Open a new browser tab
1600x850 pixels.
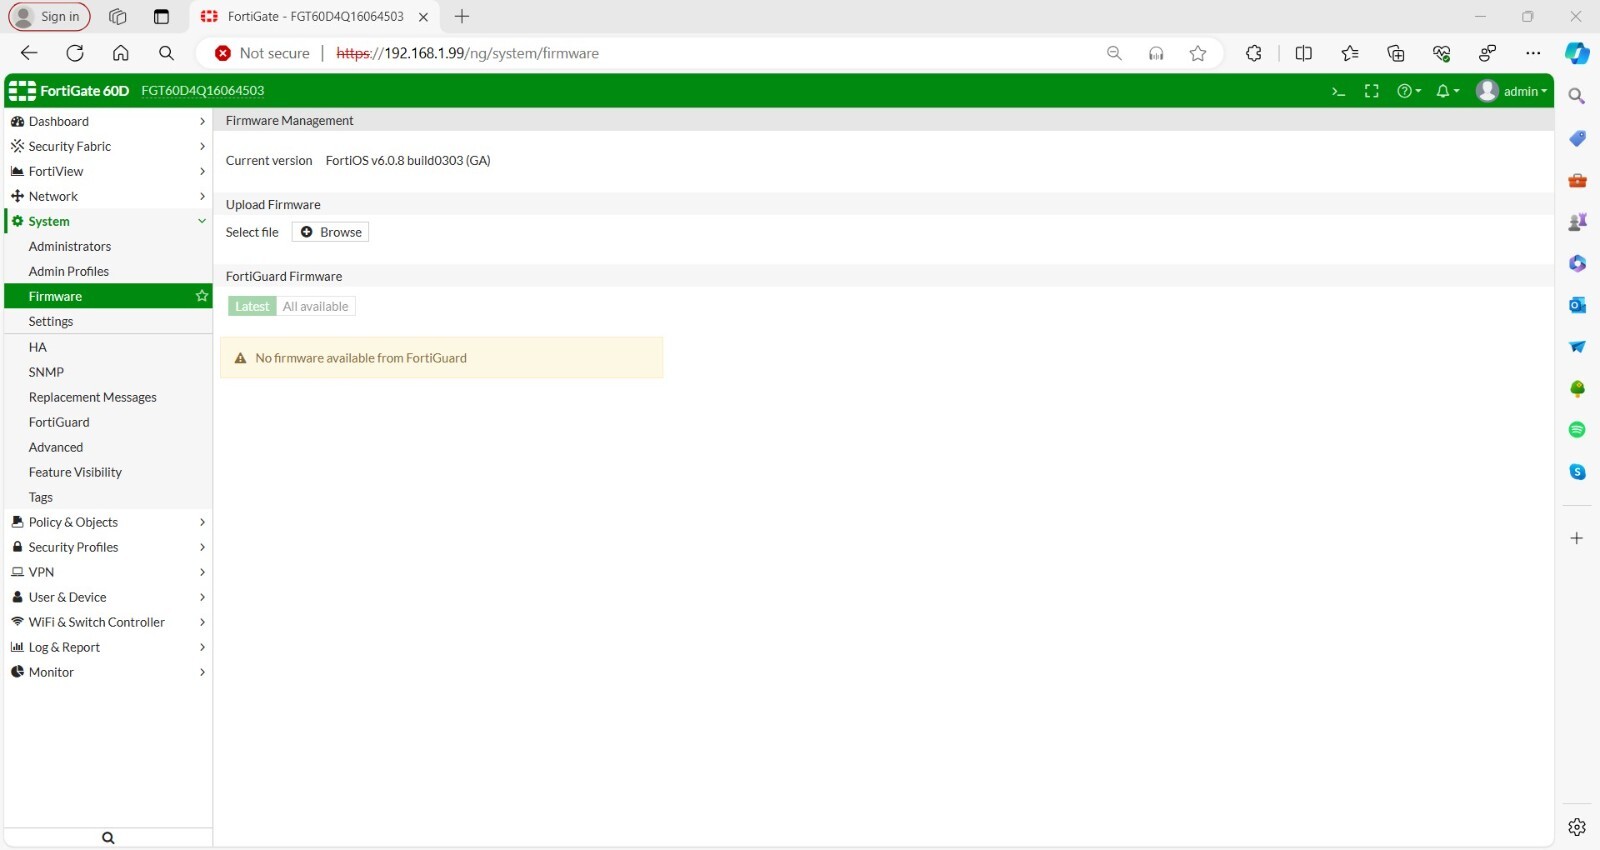[462, 17]
